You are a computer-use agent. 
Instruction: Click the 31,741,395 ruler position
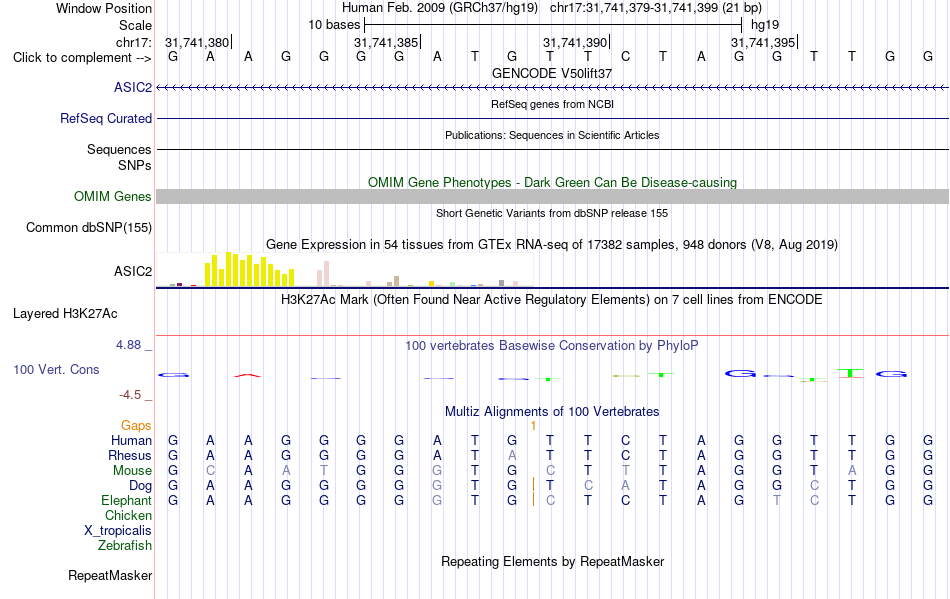(x=763, y=43)
